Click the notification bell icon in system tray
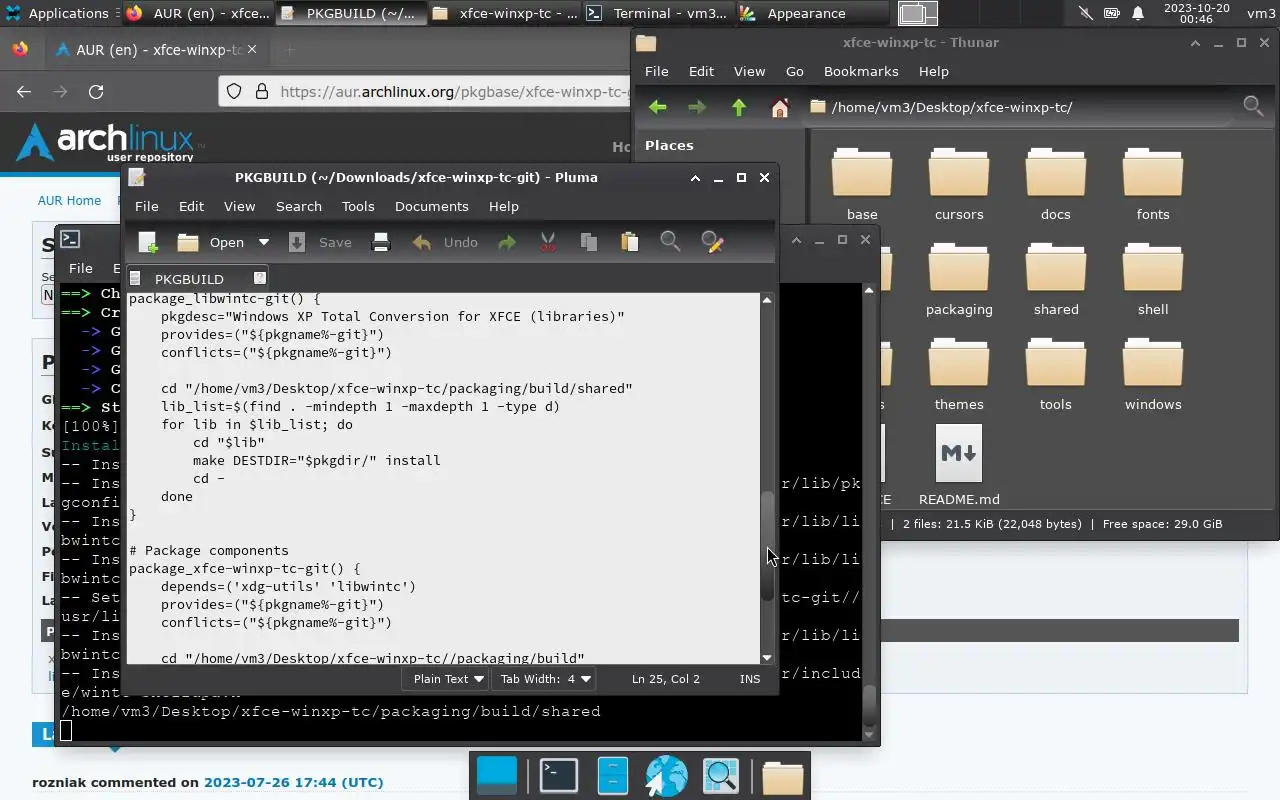Image resolution: width=1280 pixels, height=800 pixels. click(x=1138, y=13)
